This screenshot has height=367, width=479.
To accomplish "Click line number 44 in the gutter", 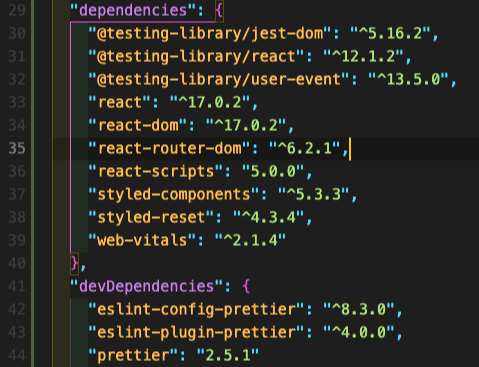I will click(x=17, y=355).
